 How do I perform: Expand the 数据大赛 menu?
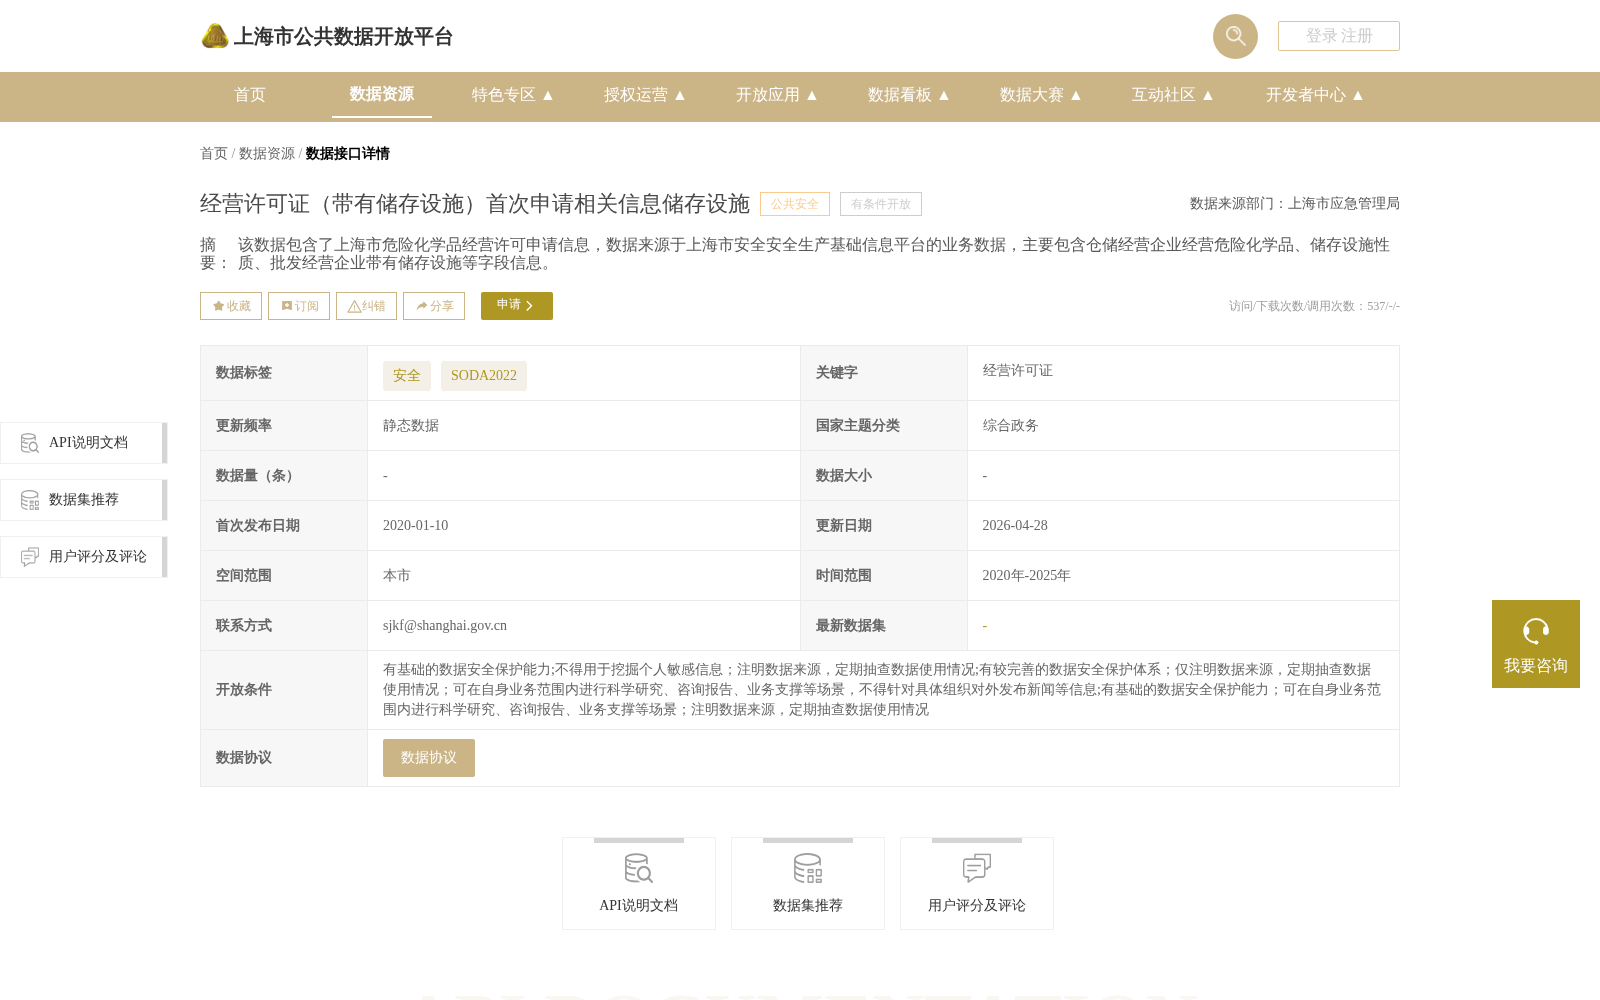click(1041, 95)
